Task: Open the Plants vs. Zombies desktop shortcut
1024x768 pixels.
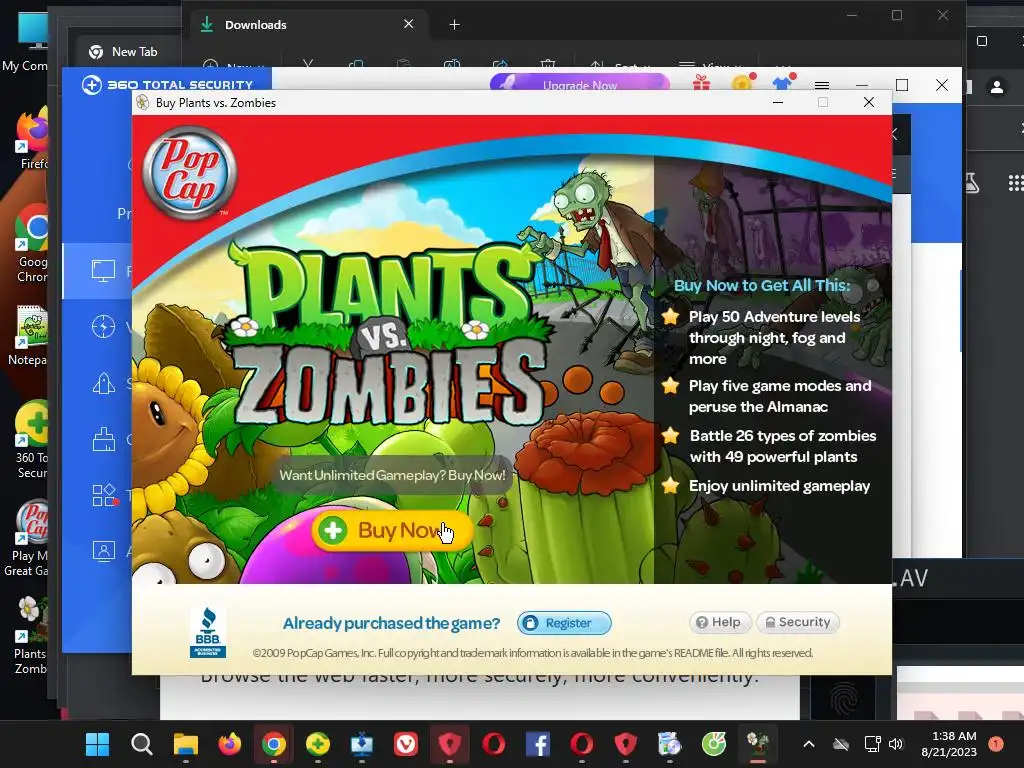Action: tap(30, 636)
